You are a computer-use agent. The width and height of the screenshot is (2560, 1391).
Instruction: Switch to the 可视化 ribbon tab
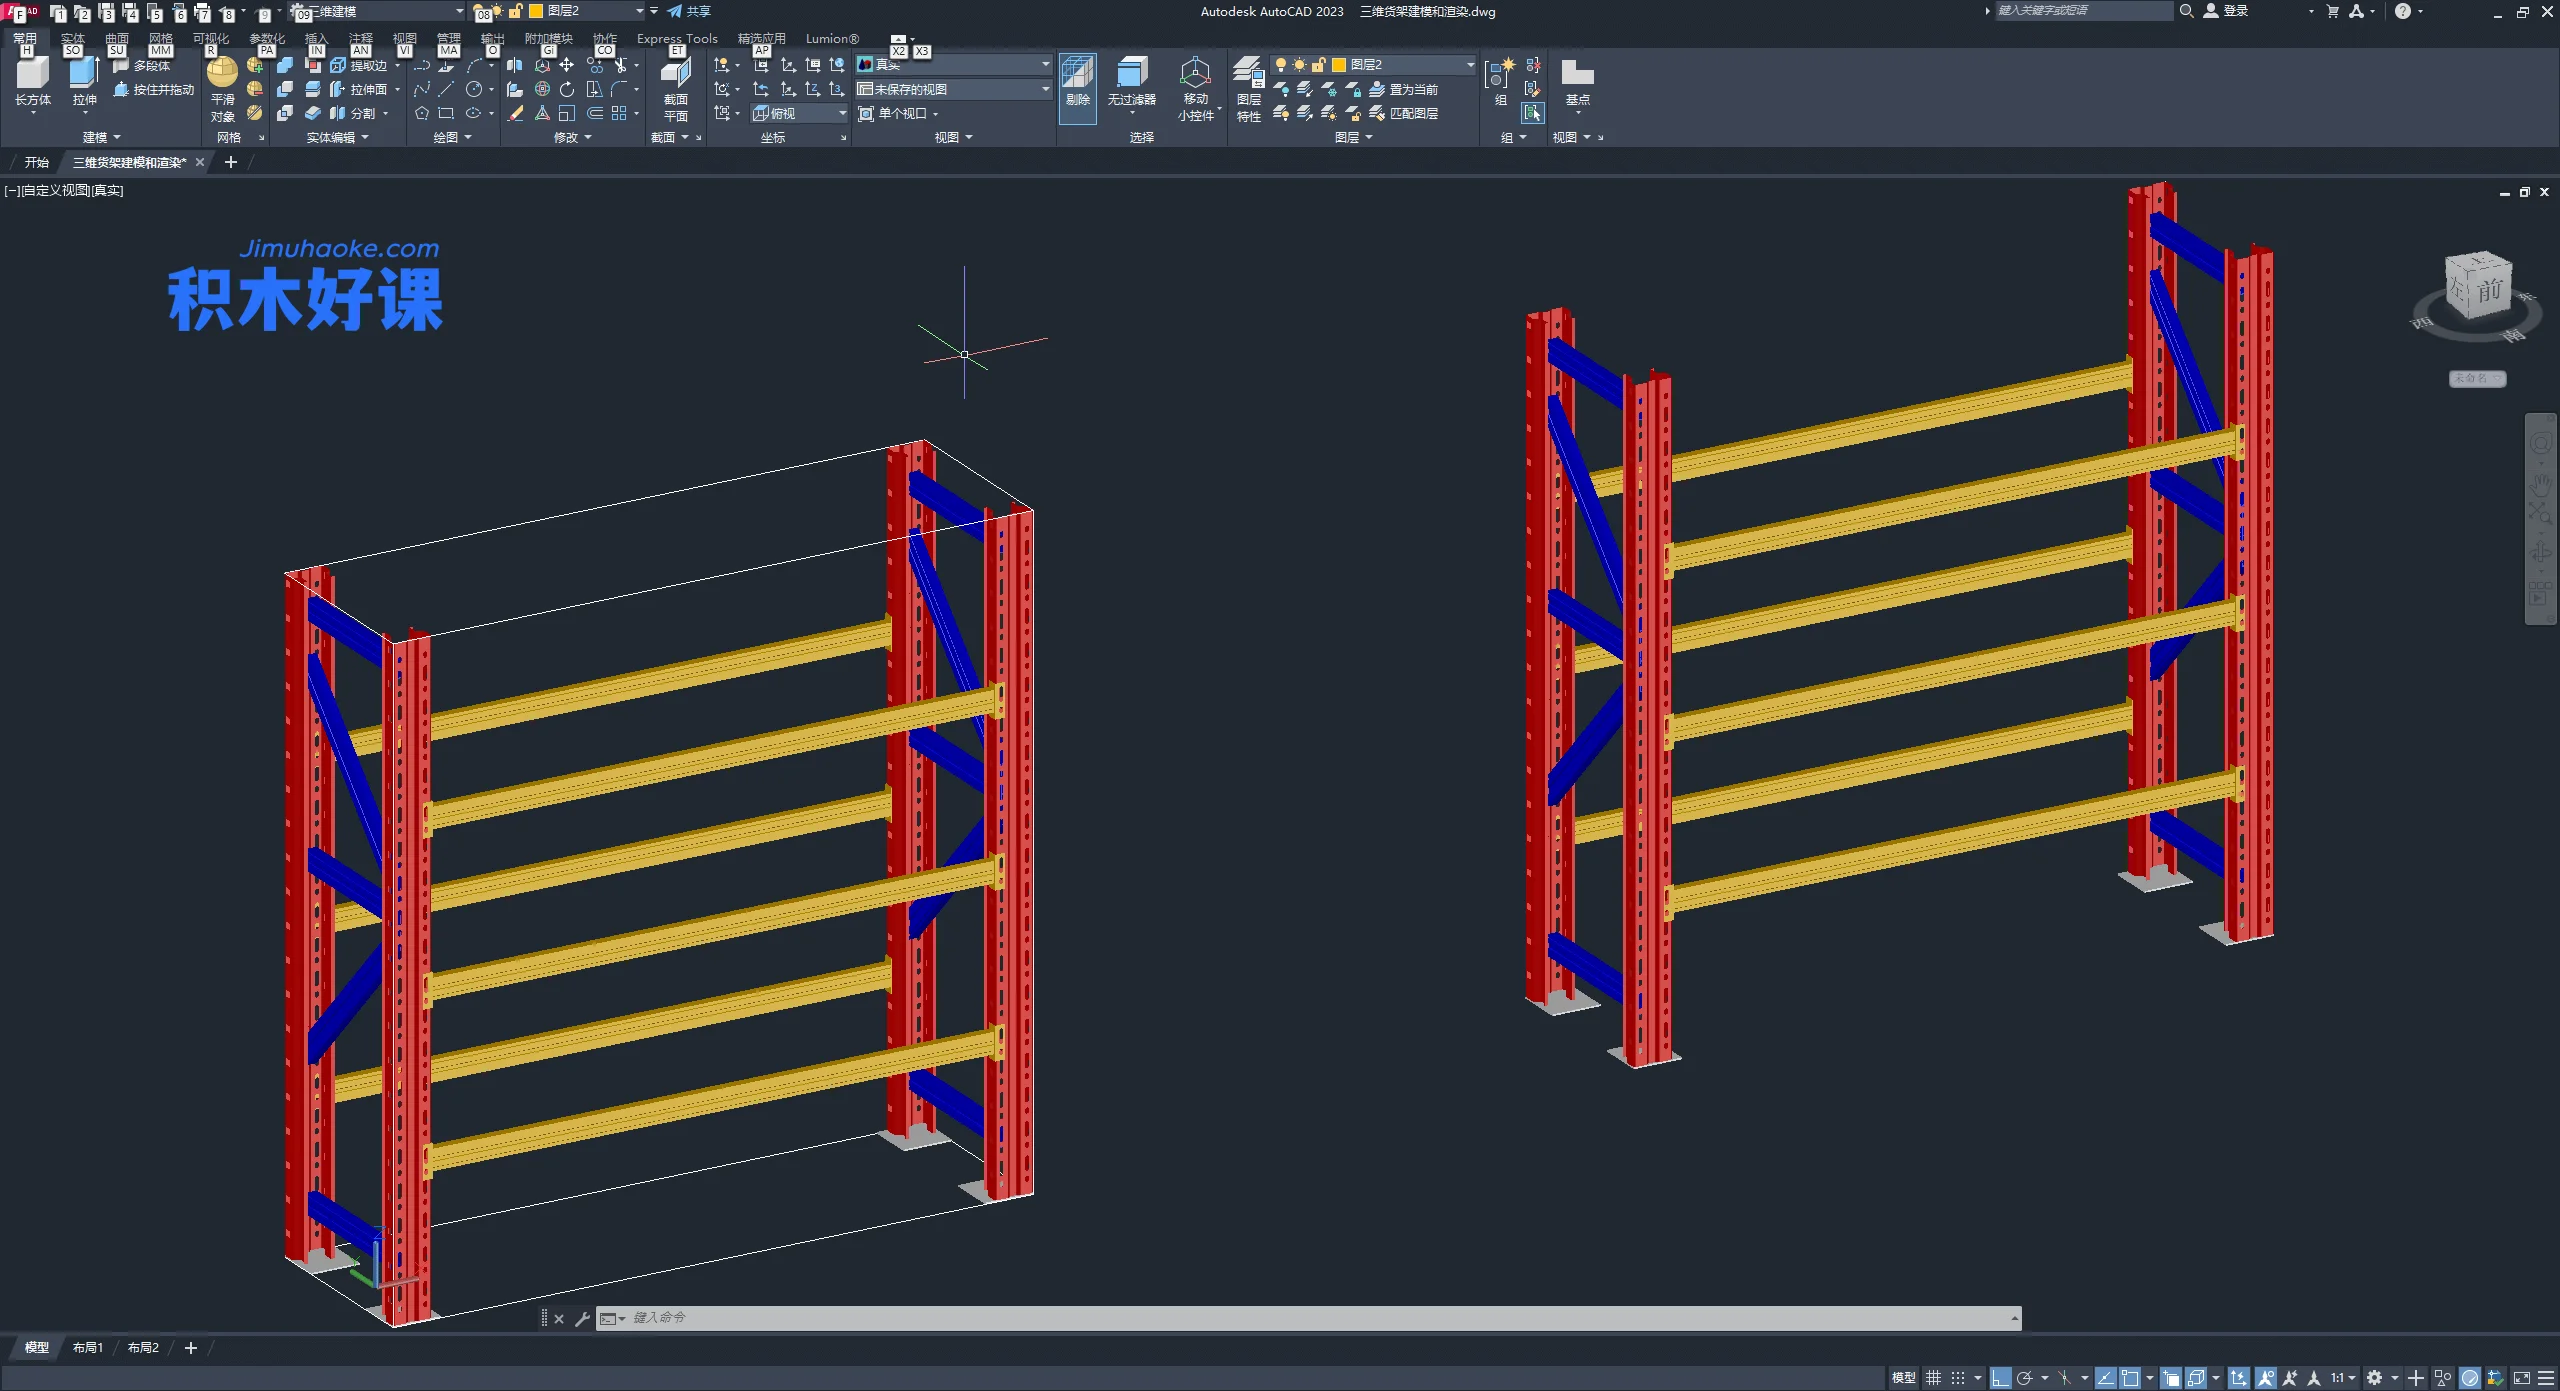[211, 39]
